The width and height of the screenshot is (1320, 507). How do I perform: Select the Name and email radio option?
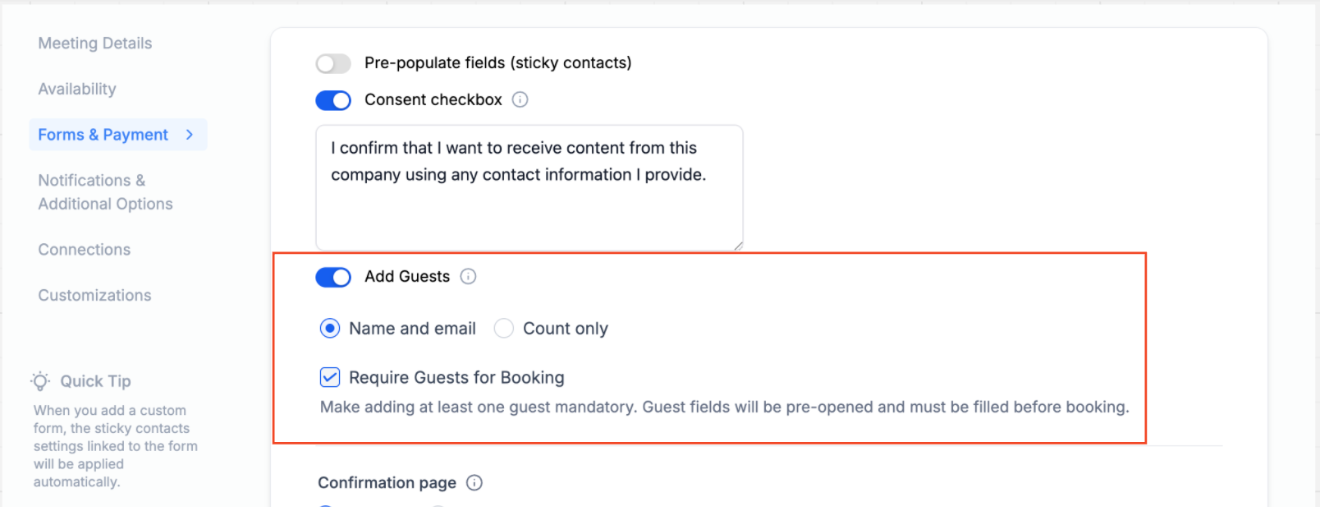330,328
